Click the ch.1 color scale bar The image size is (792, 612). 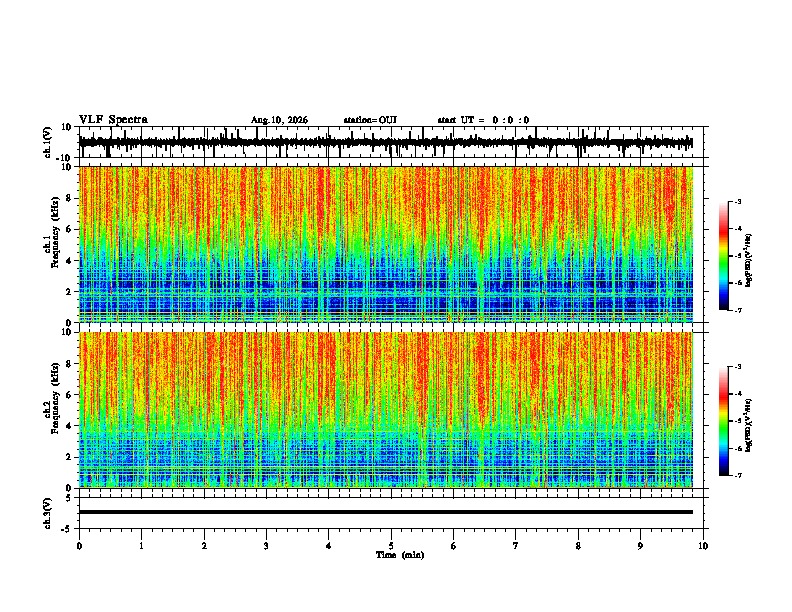point(723,256)
